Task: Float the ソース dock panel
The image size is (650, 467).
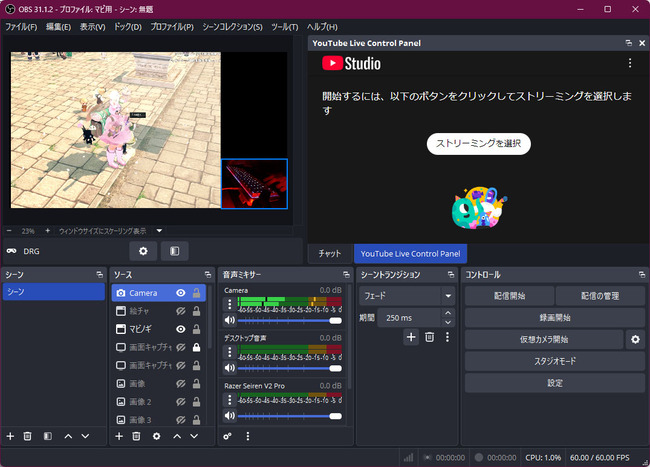Action: [x=208, y=275]
